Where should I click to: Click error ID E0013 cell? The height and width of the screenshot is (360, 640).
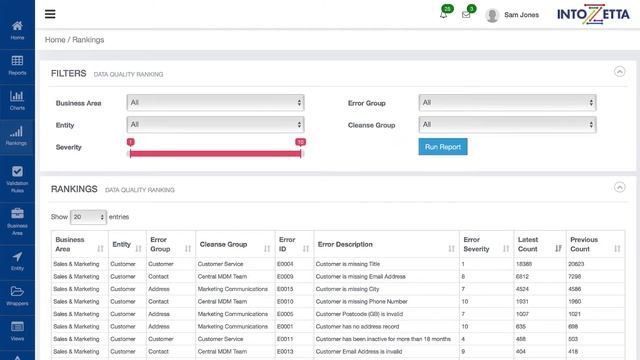click(x=285, y=351)
